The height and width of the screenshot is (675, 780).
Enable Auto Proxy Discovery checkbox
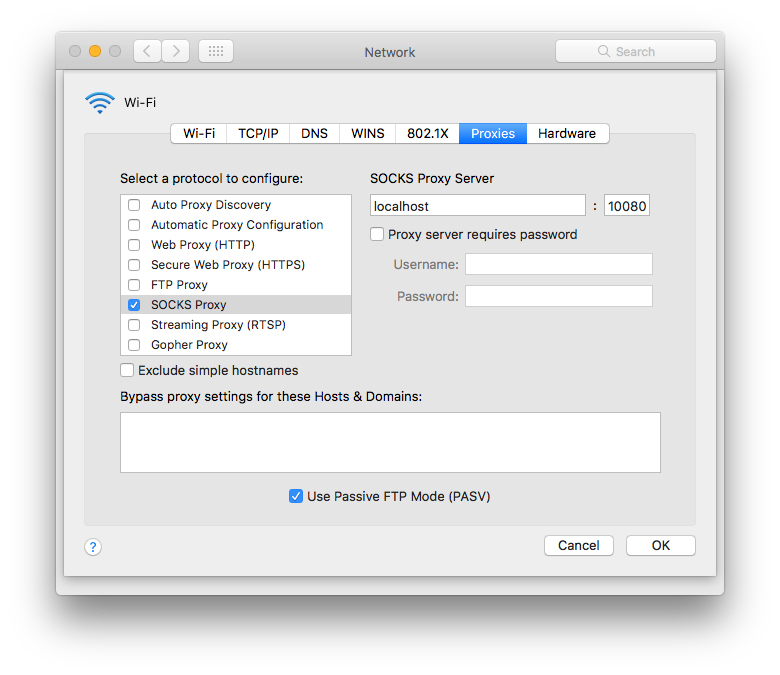tap(134, 205)
